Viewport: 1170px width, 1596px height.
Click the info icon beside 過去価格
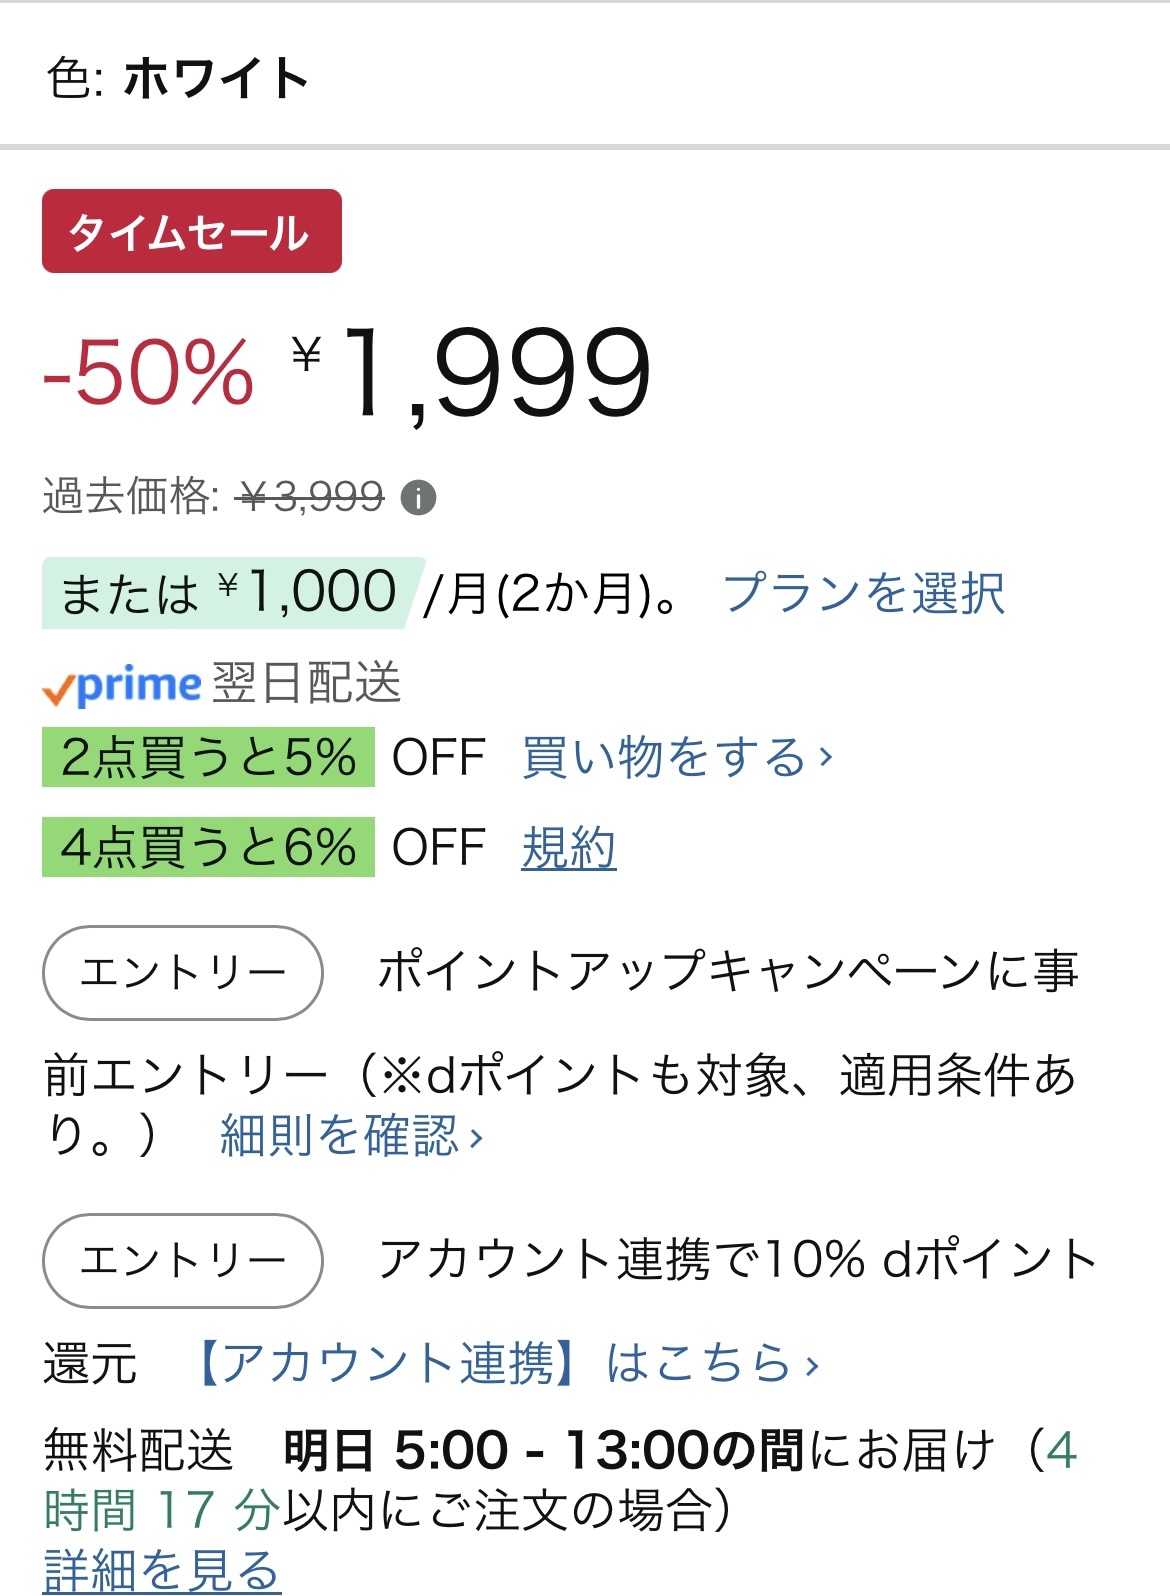418,497
